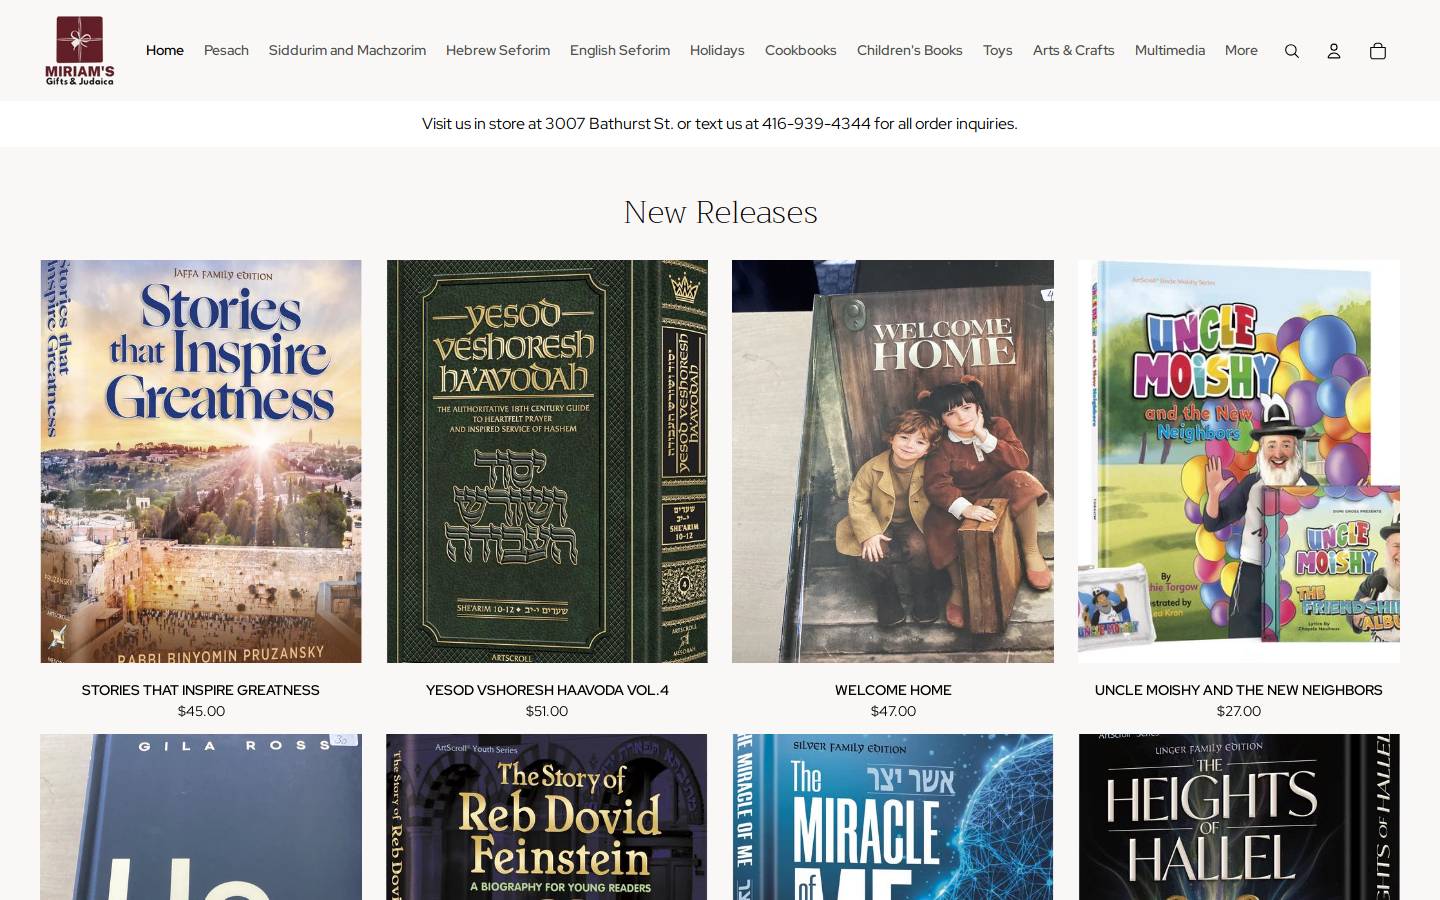The height and width of the screenshot is (900, 1440).
Task: Click Welcome Home book cover image
Action: [893, 461]
